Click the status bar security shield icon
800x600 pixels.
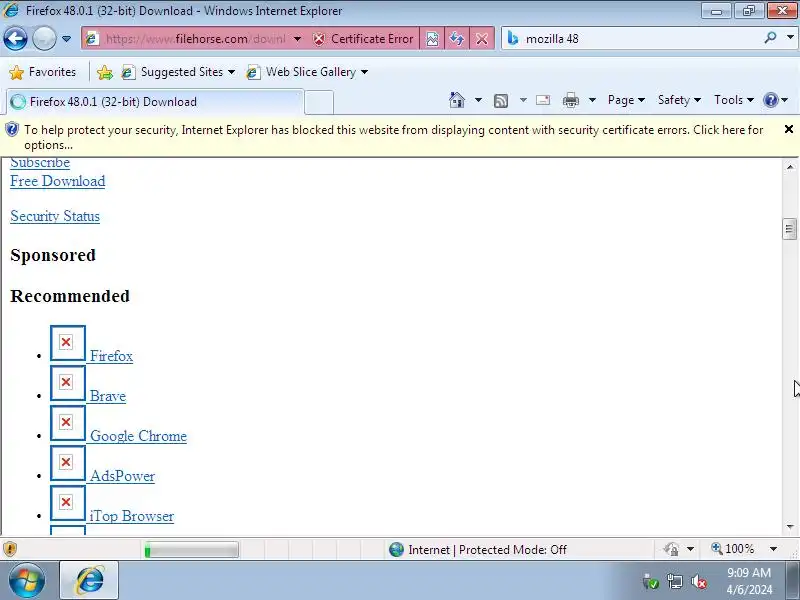pos(10,549)
